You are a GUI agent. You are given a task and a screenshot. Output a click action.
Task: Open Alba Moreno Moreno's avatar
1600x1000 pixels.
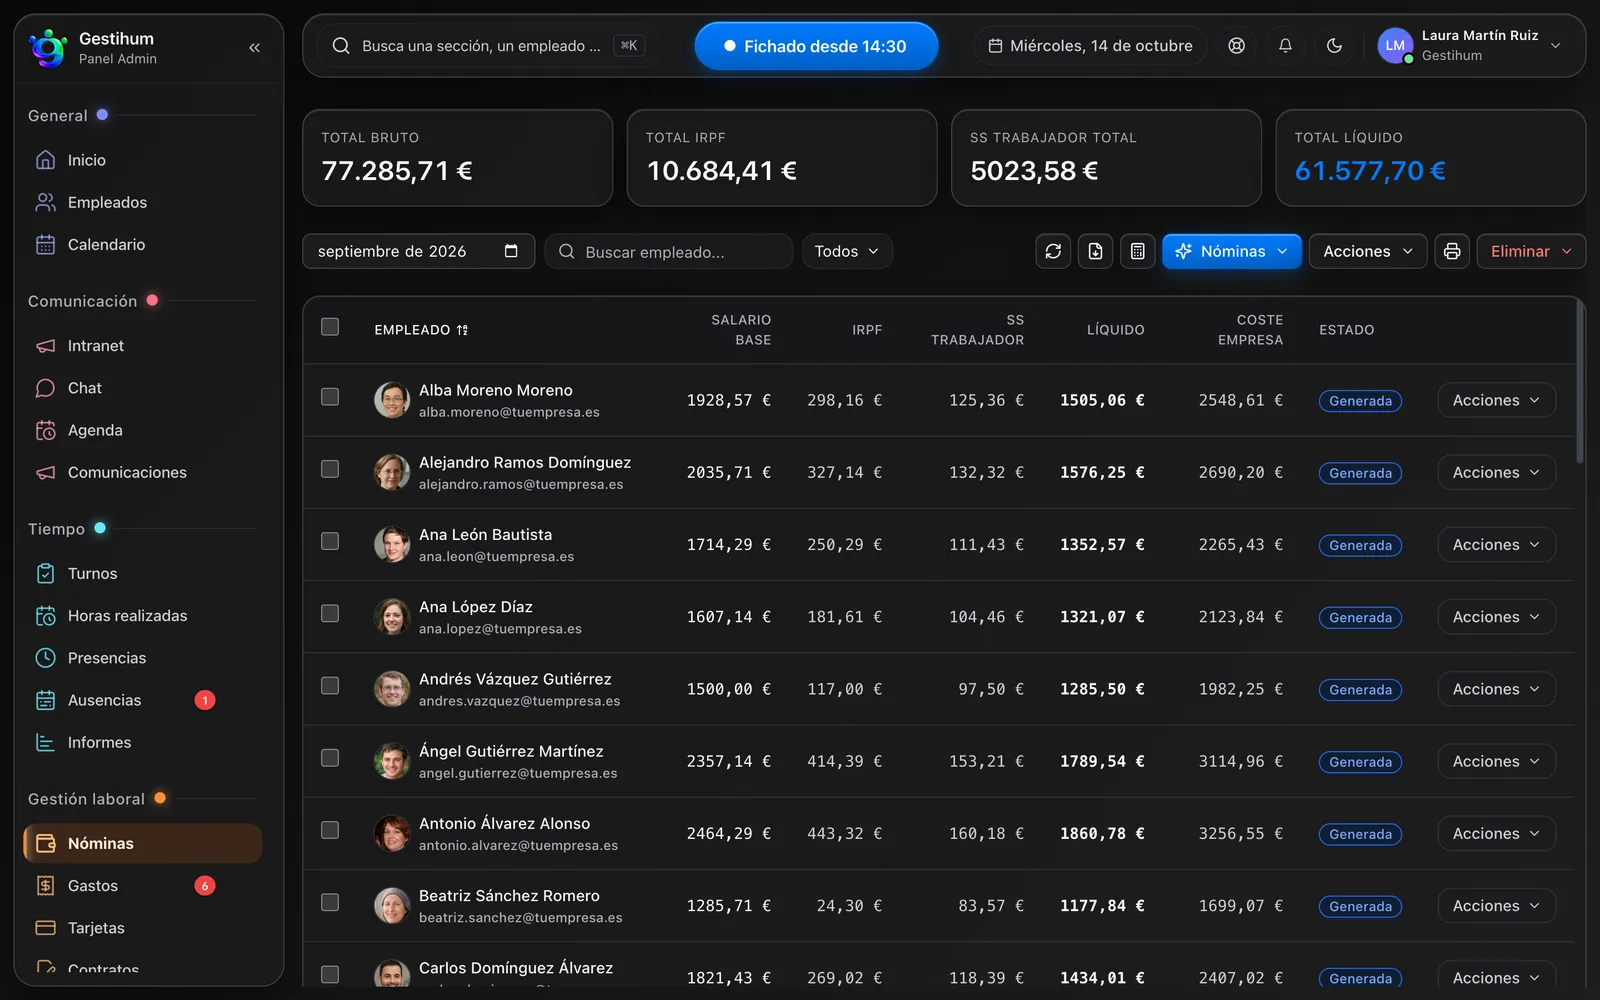coord(392,400)
